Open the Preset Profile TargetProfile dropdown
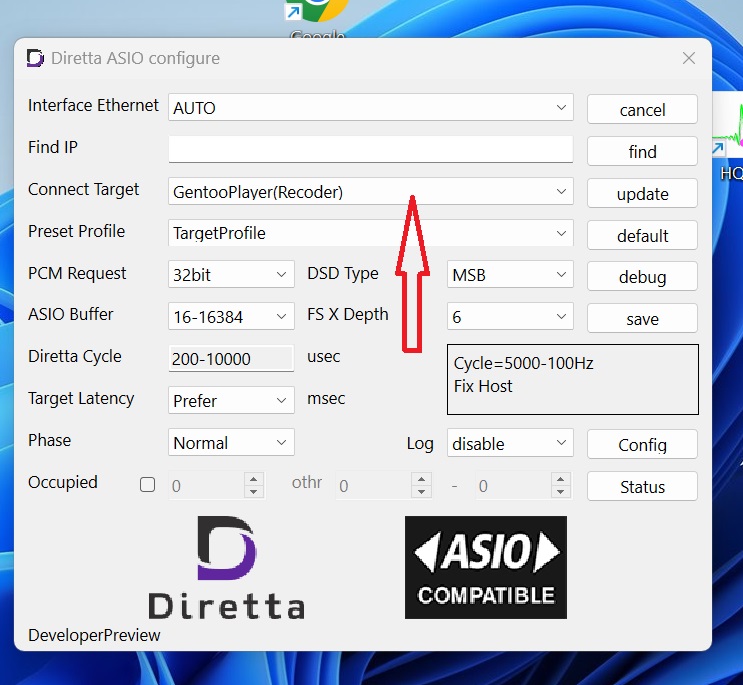The width and height of the screenshot is (743, 685). tap(371, 233)
